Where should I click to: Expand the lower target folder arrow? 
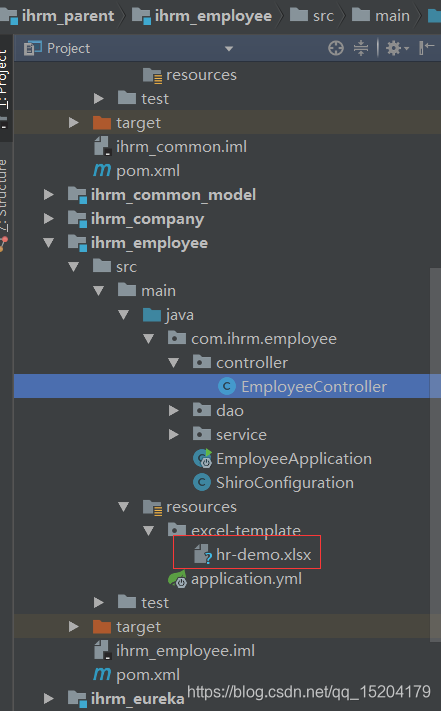pos(73,627)
